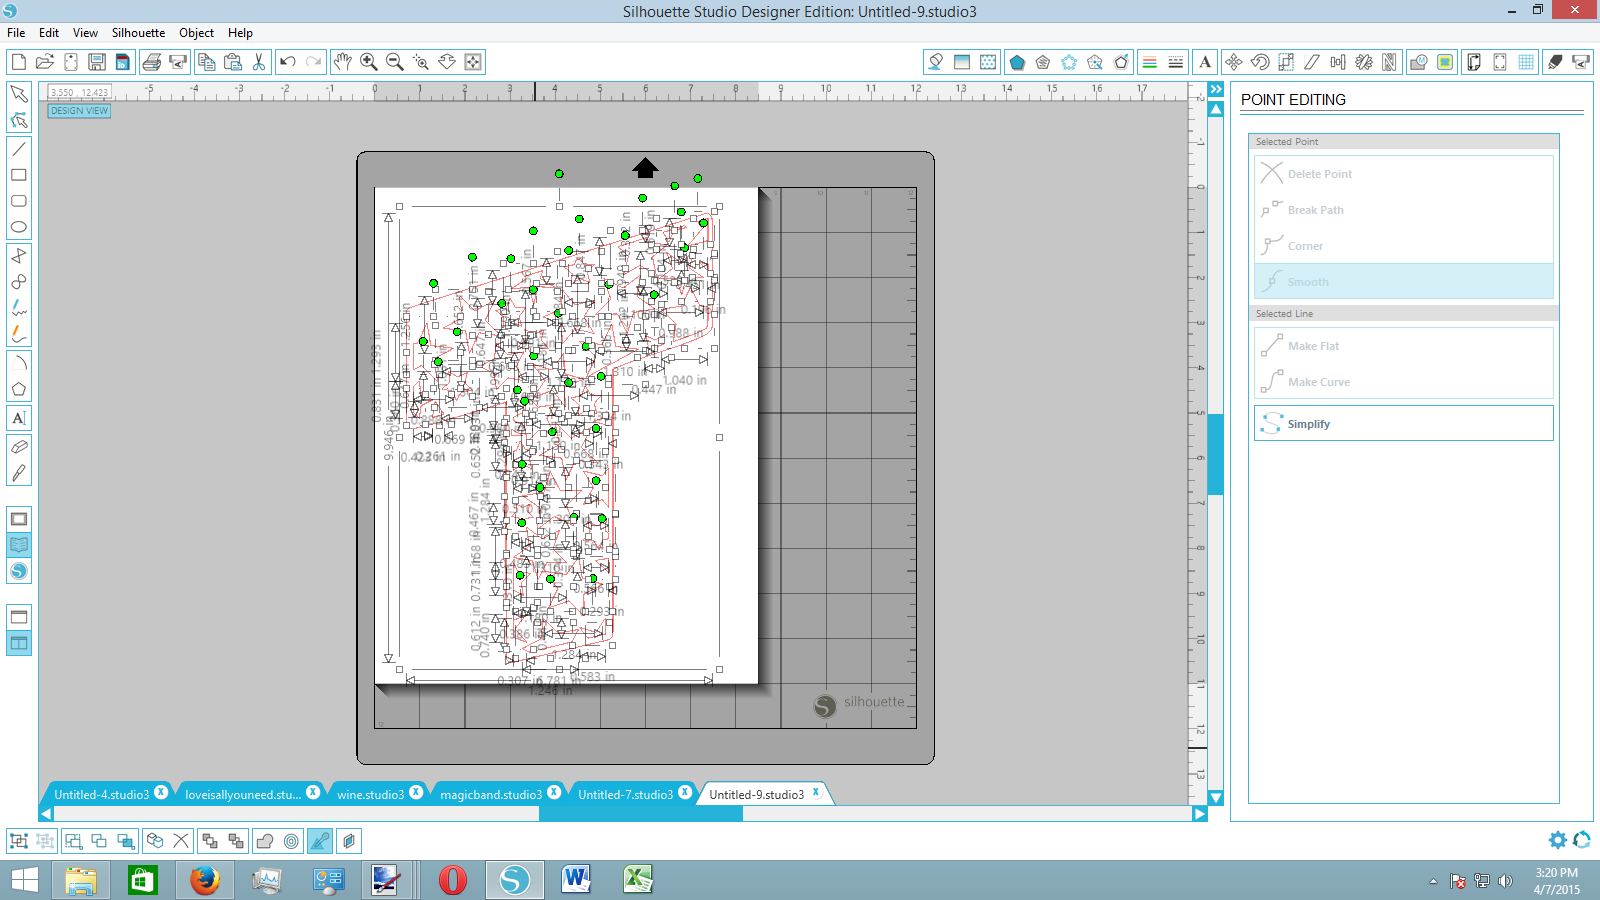Close the Untitled-7.studio3 tab
Screen dimensions: 1600x900
(x=685, y=793)
